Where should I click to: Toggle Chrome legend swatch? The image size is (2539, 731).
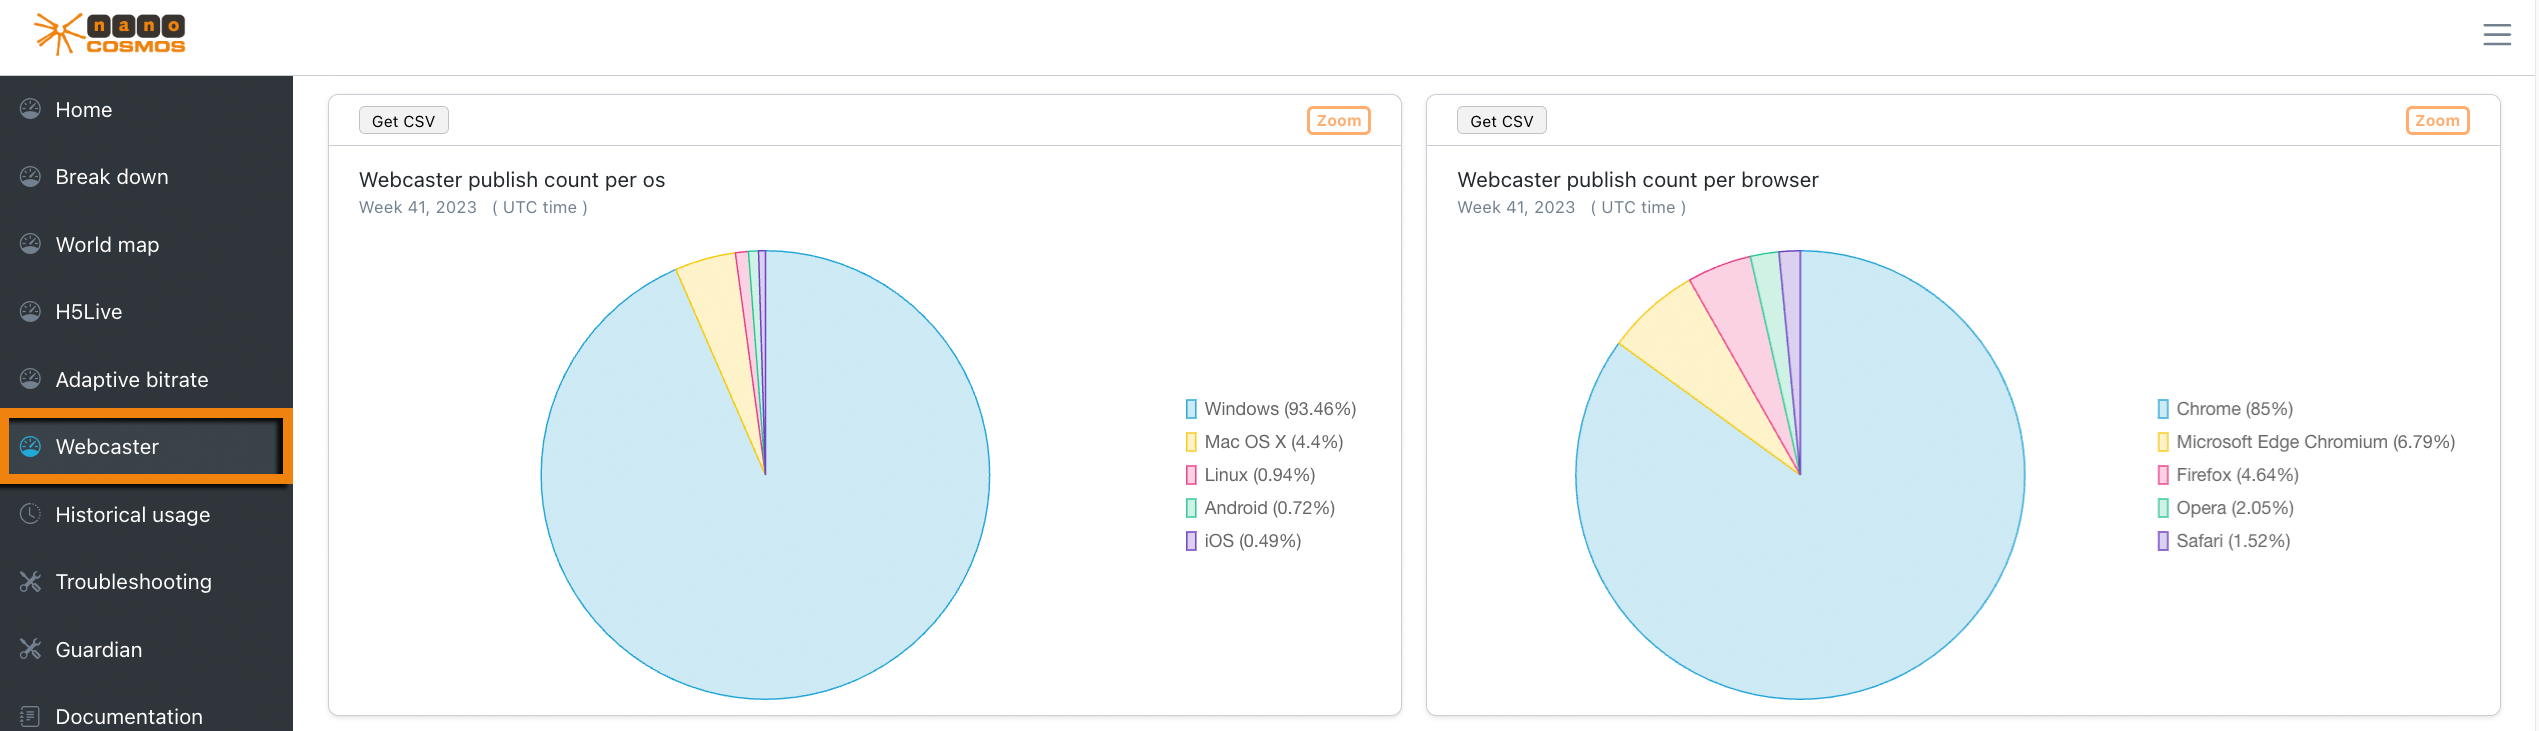[2163, 409]
